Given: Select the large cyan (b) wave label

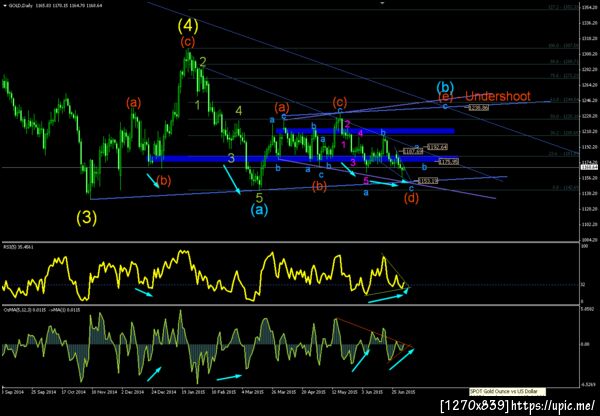Looking at the screenshot, I should click(445, 87).
